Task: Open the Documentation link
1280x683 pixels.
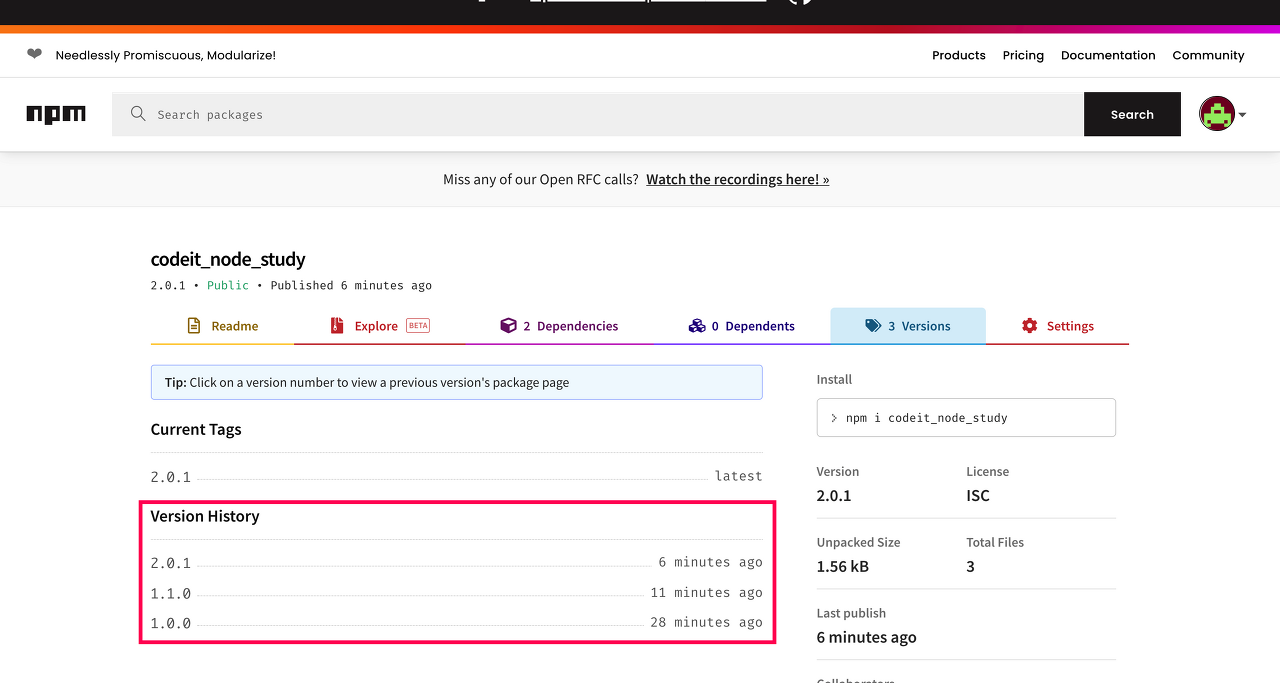Action: tap(1108, 55)
